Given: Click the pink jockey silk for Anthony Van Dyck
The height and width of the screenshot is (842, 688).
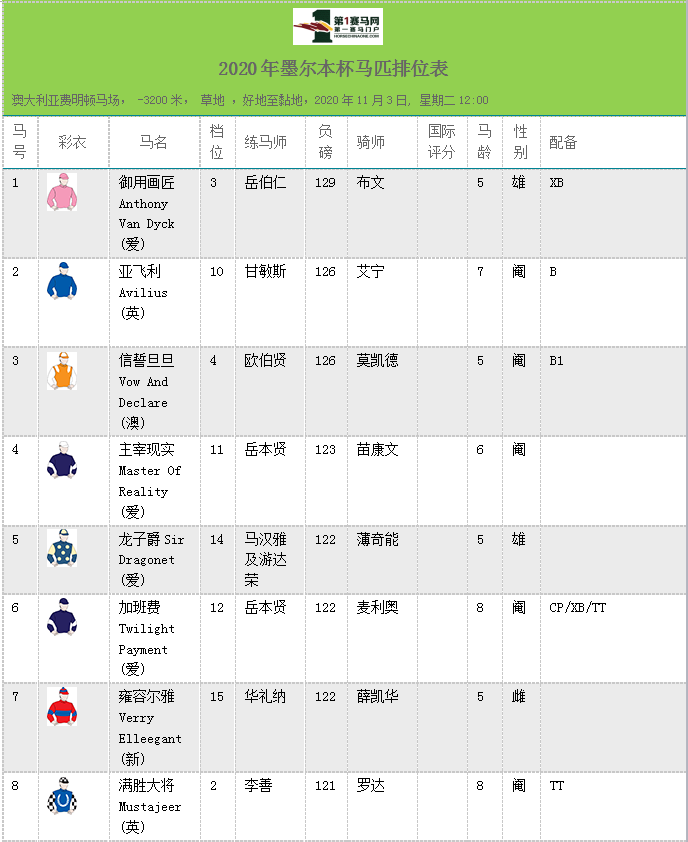Looking at the screenshot, I should 62,192.
